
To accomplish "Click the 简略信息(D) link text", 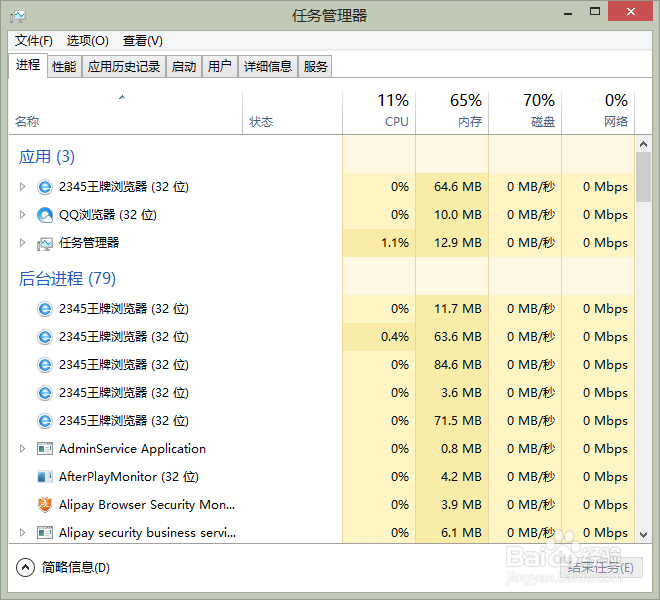I will [76, 568].
